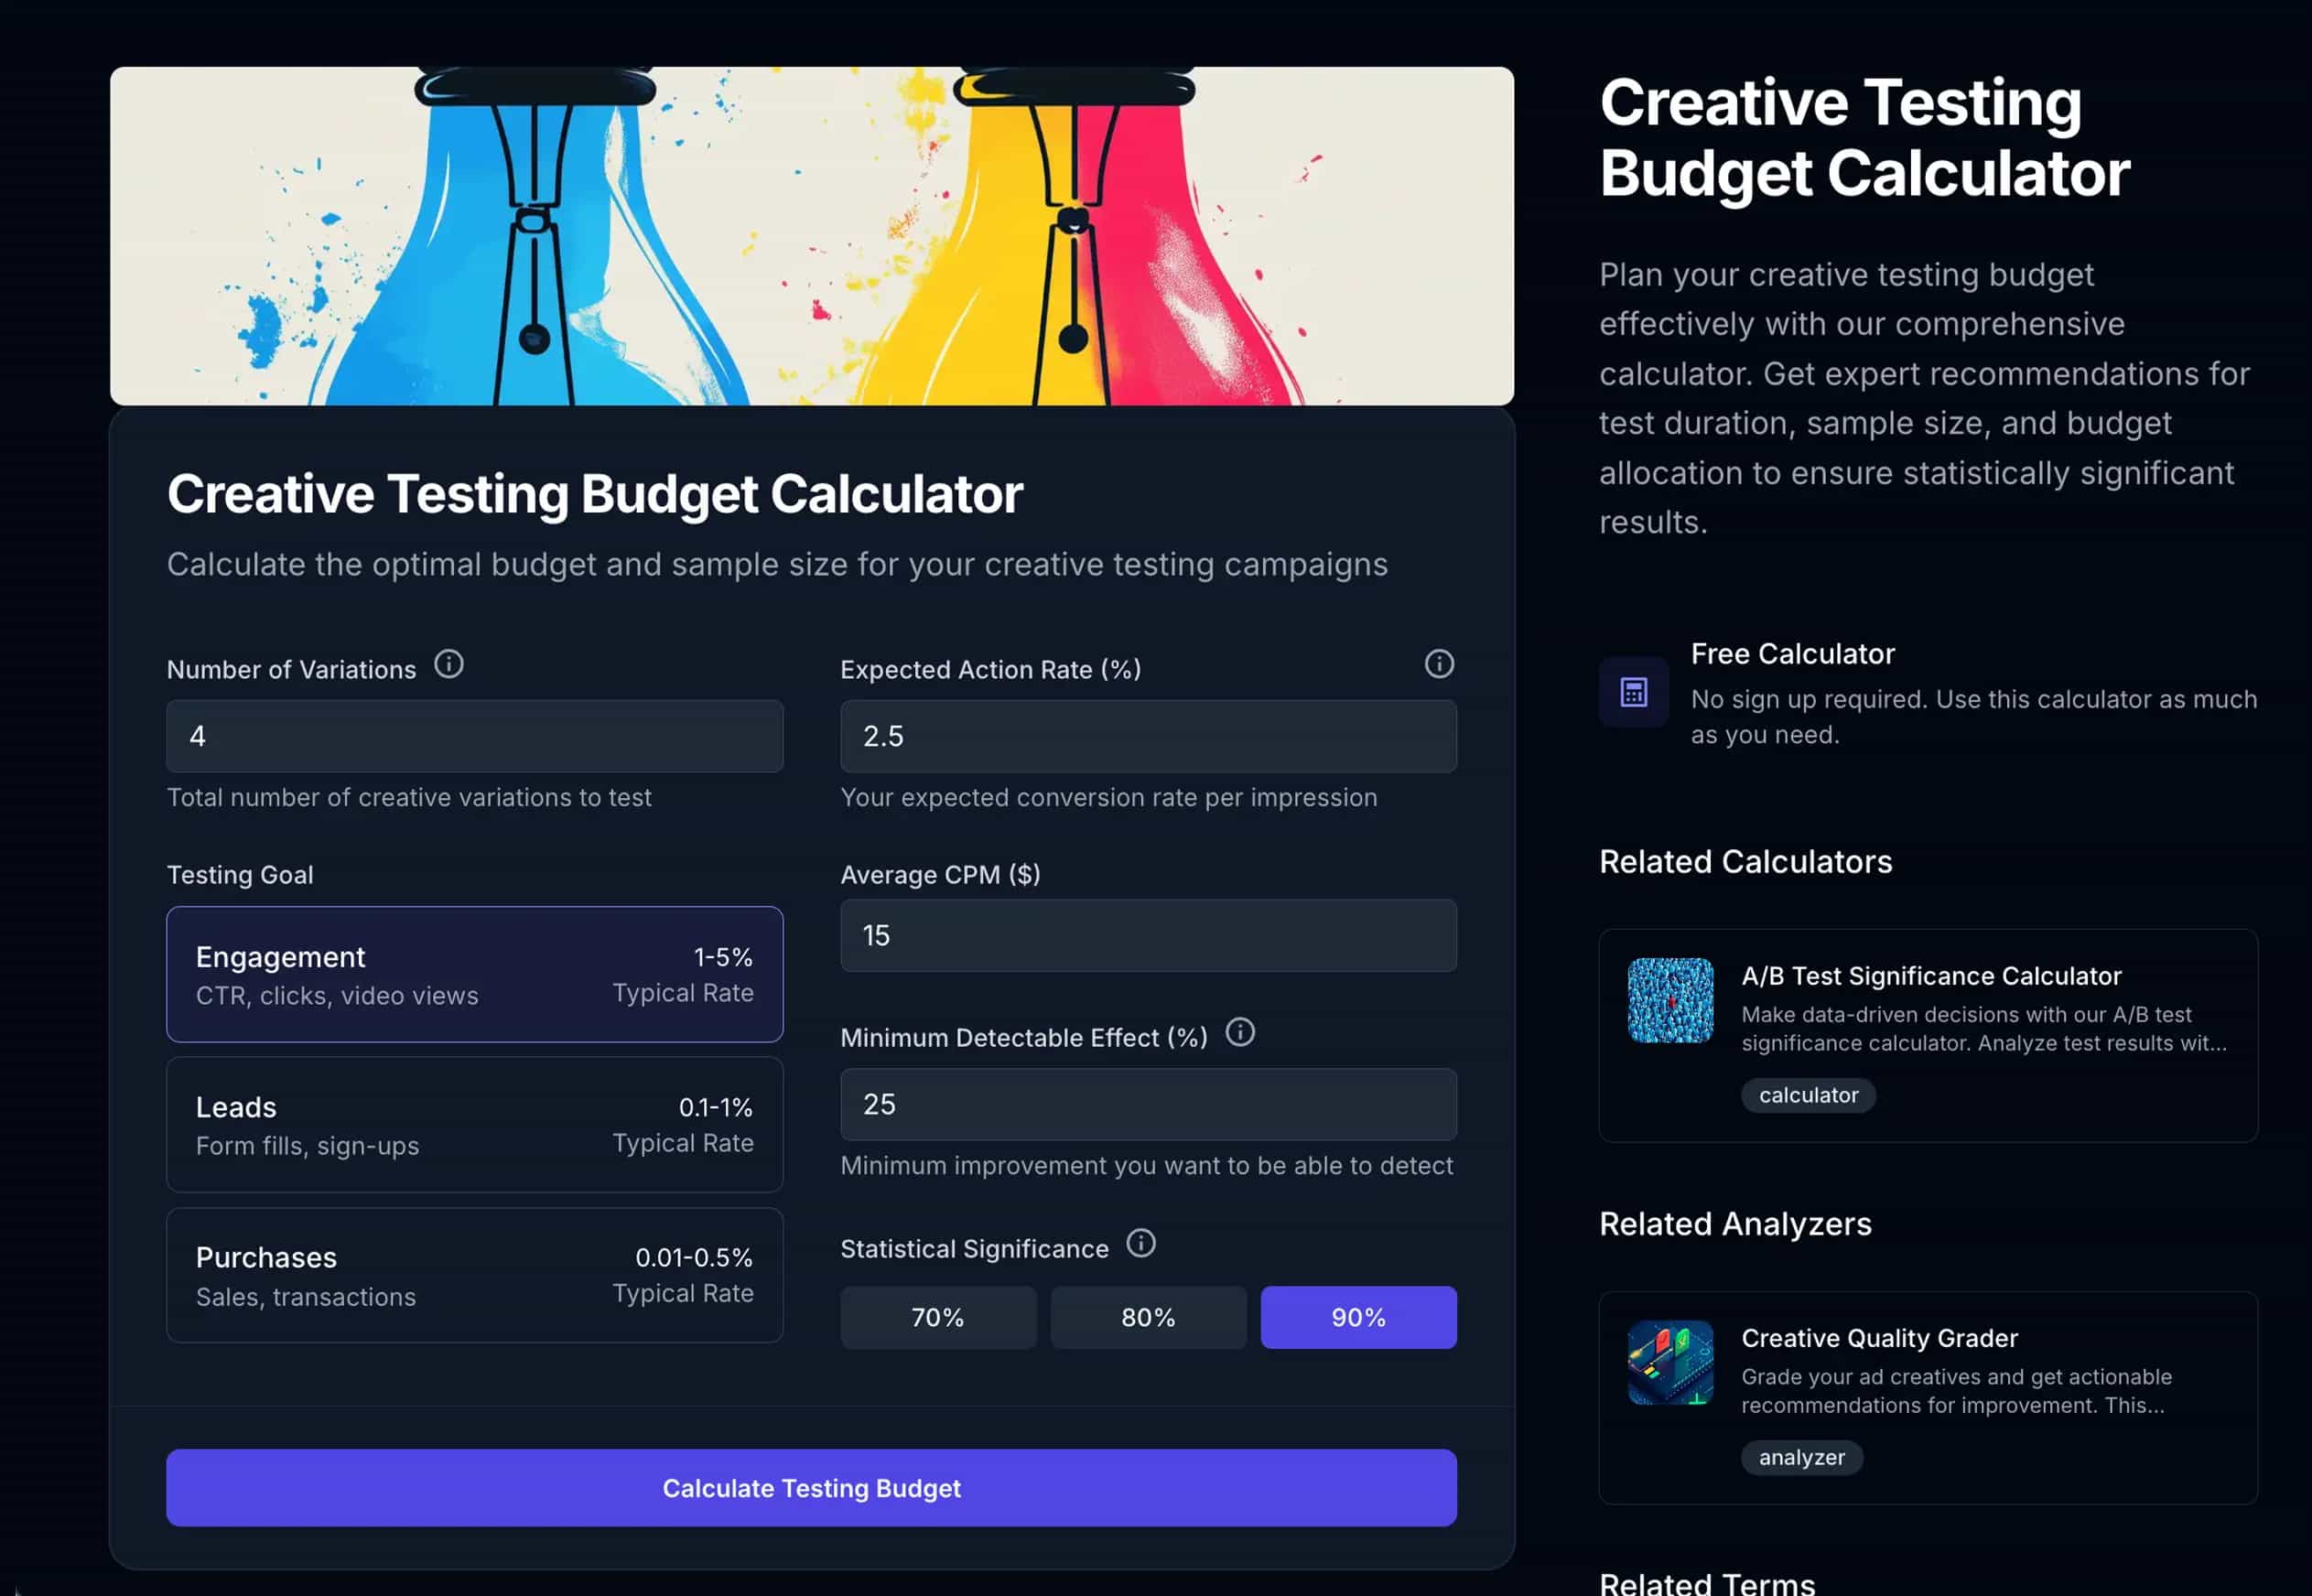
Task: Open the Creative Quality Grader thumbnail
Action: pos(1670,1362)
